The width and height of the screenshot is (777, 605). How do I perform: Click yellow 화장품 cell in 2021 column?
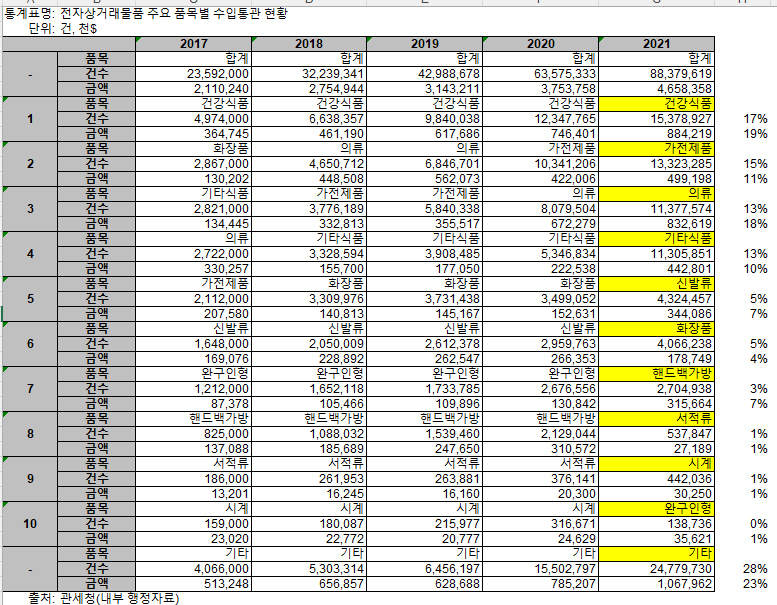(657, 329)
